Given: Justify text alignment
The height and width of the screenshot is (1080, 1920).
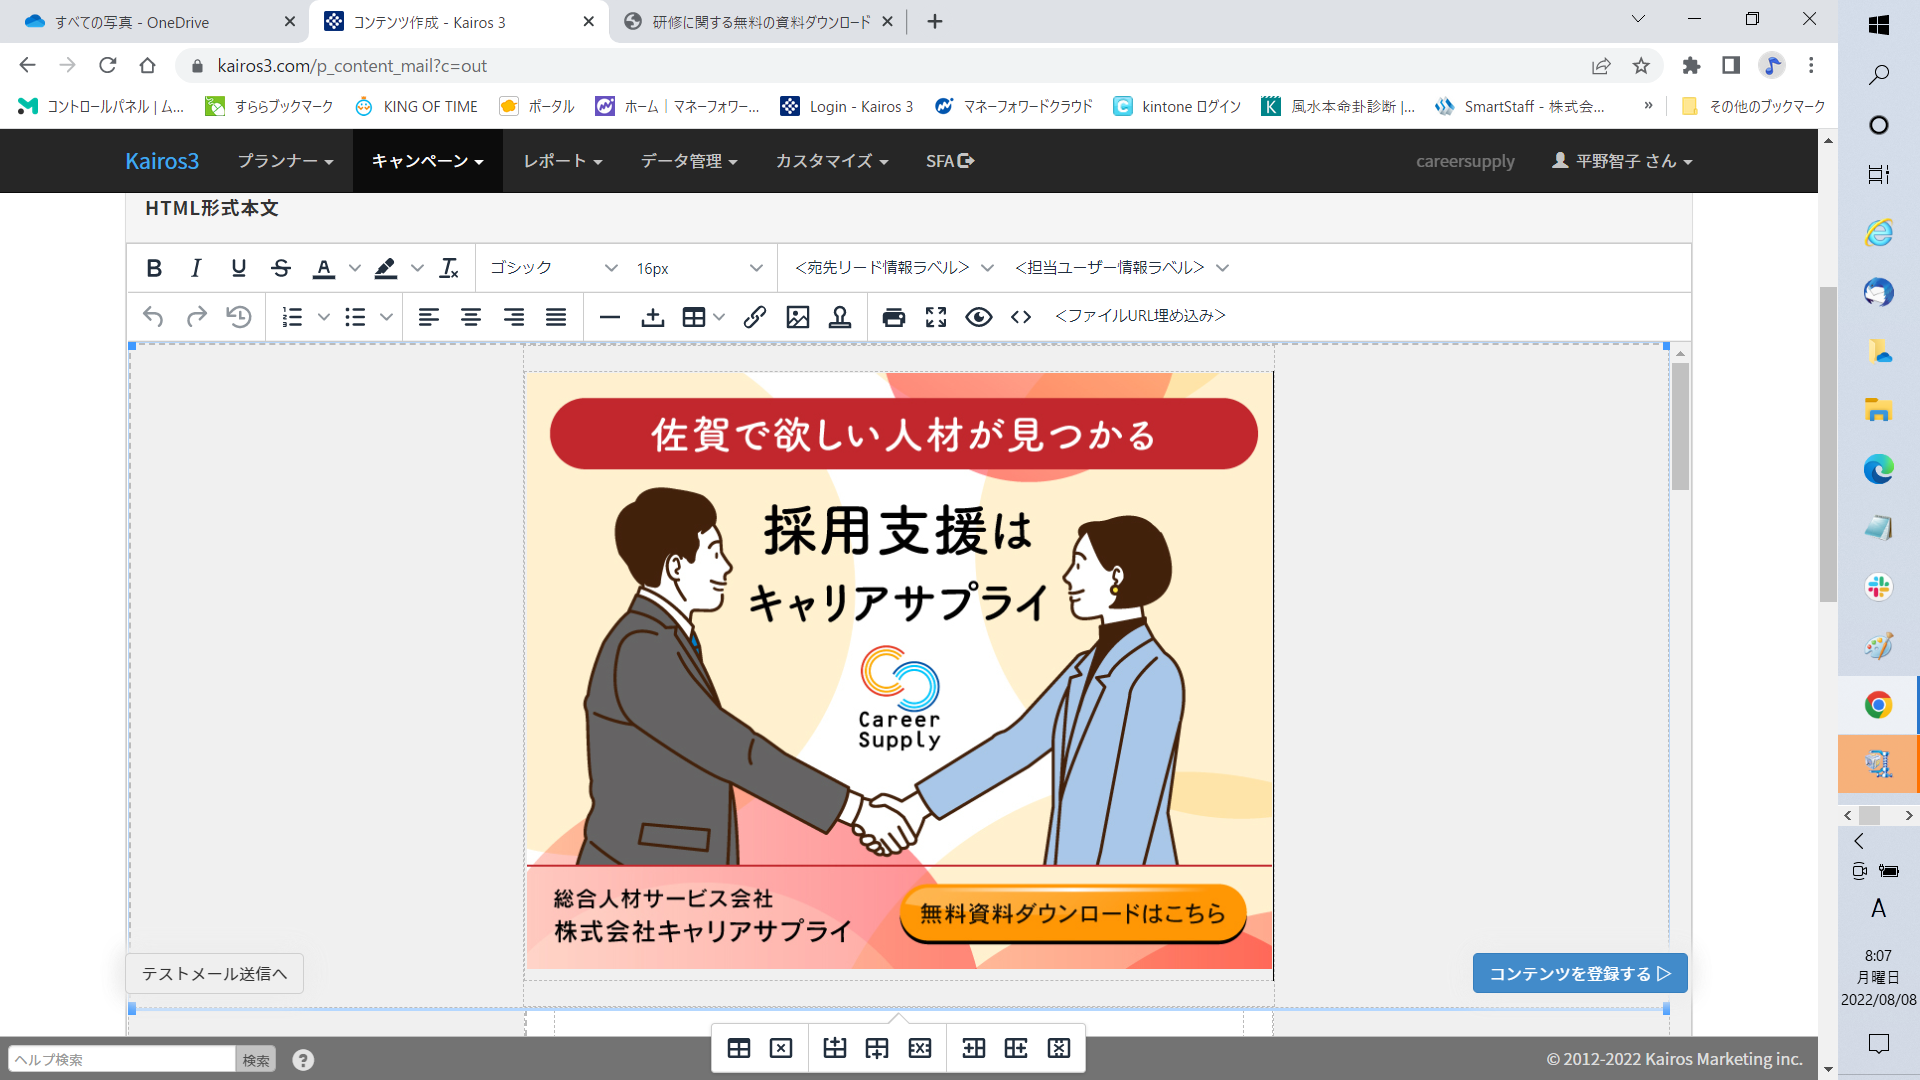Looking at the screenshot, I should point(556,317).
